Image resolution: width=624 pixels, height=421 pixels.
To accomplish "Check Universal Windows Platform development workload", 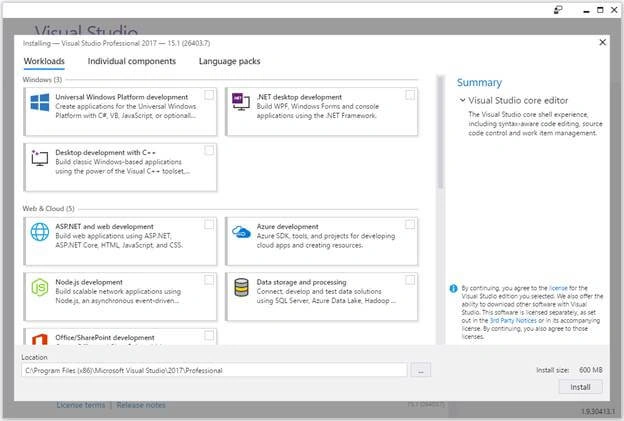I will point(209,95).
